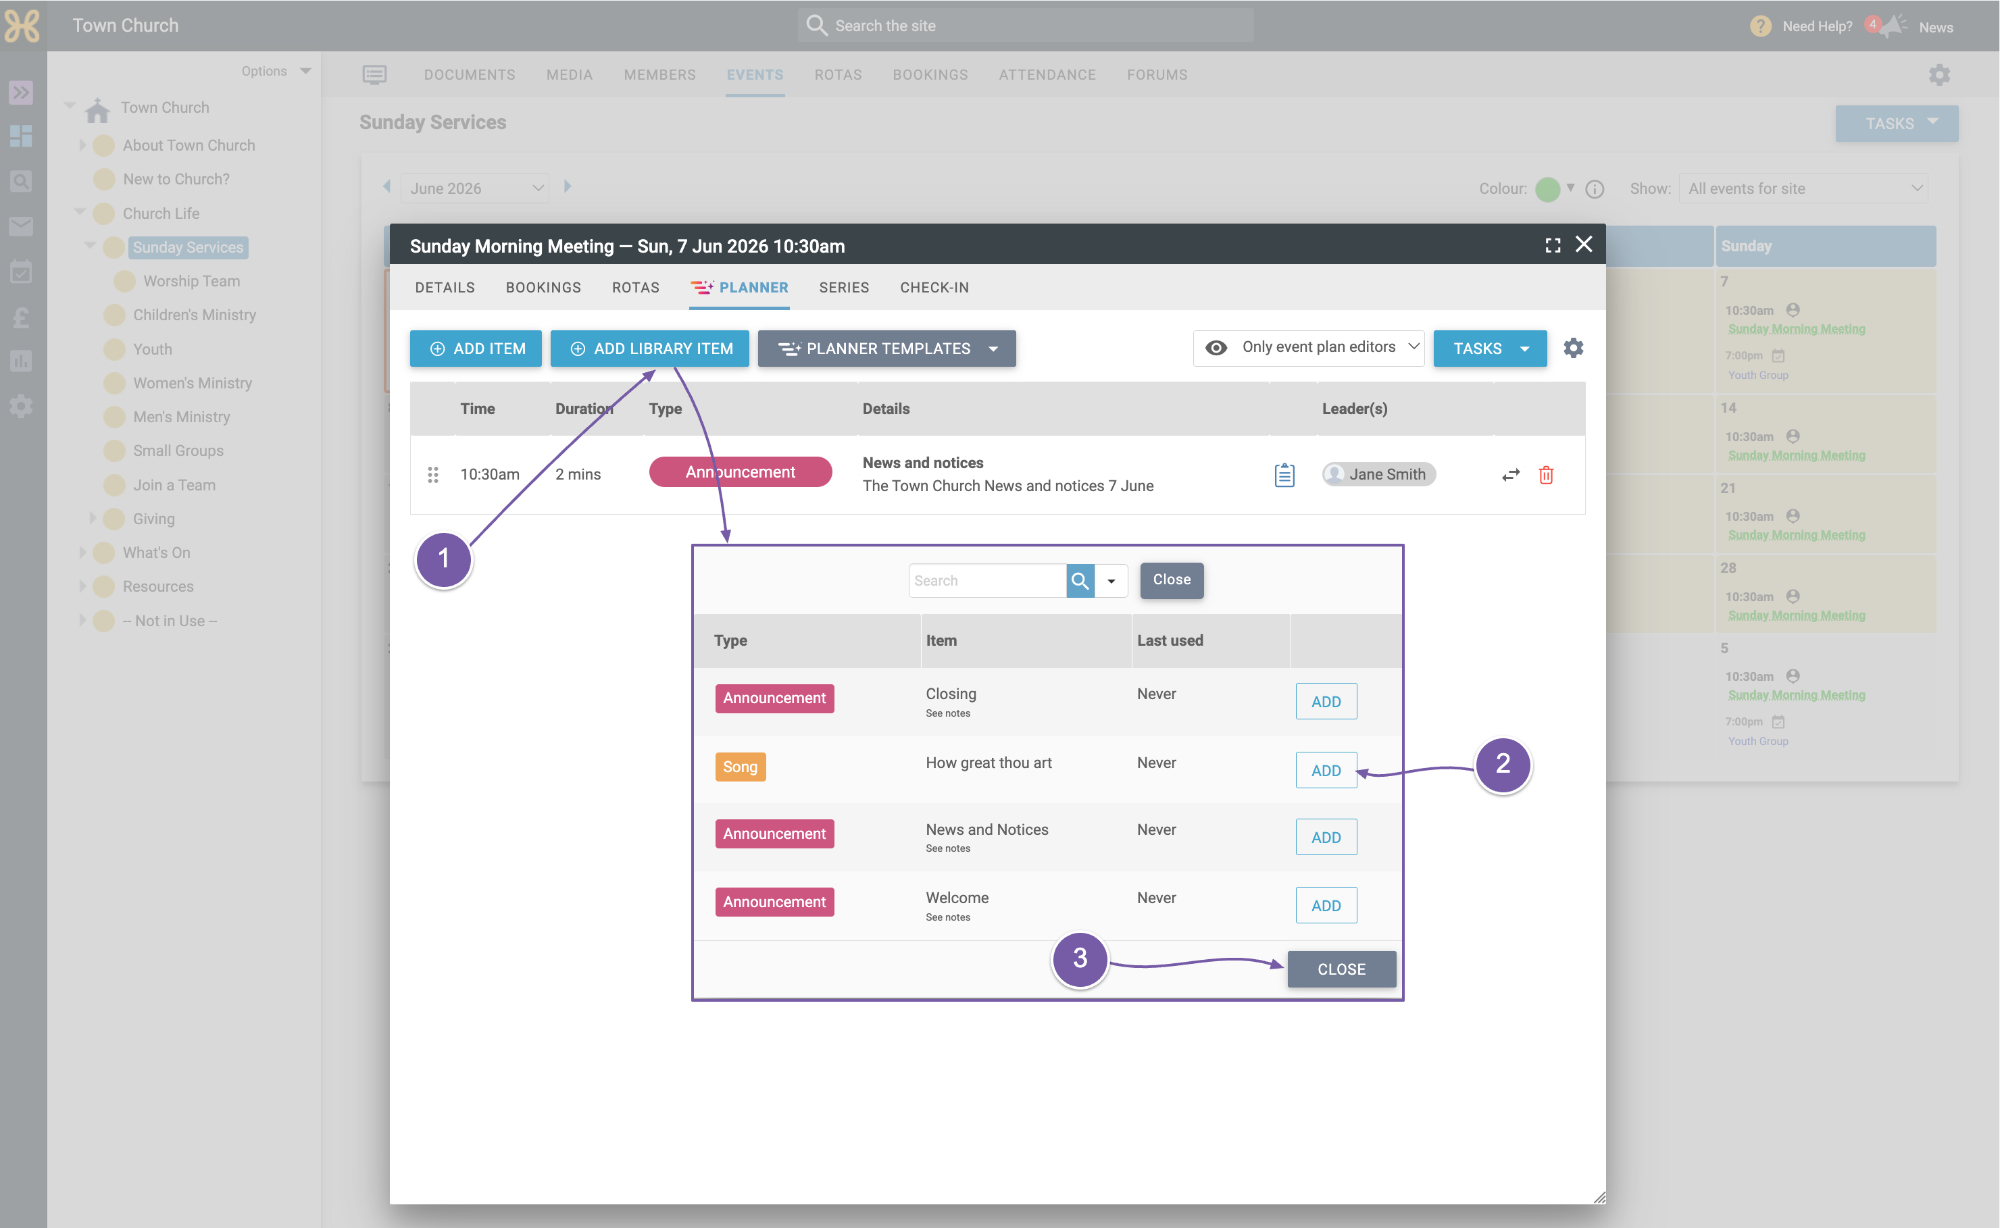Switch to the Check-In tab
This screenshot has height=1228, width=2000.
934,288
